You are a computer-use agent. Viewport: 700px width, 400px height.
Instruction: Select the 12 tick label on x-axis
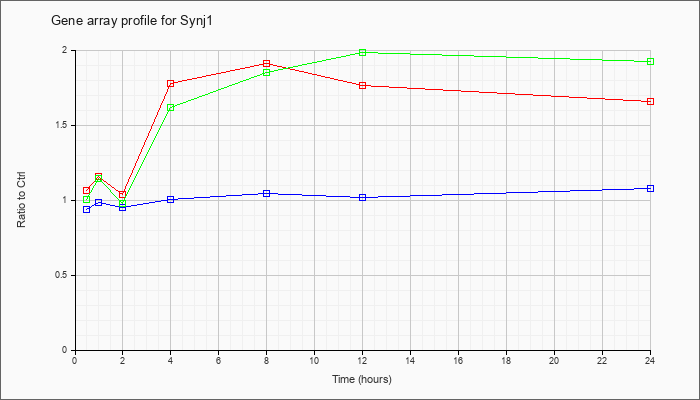pos(363,361)
